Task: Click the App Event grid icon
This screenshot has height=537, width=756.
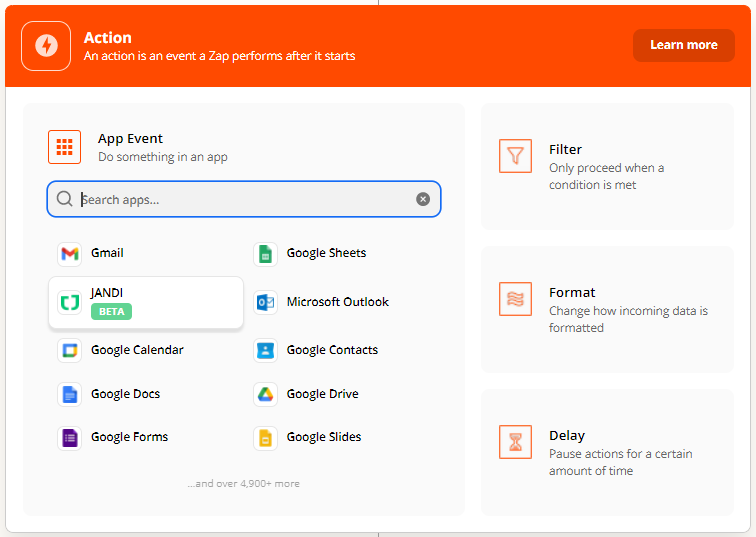Action: [x=65, y=147]
